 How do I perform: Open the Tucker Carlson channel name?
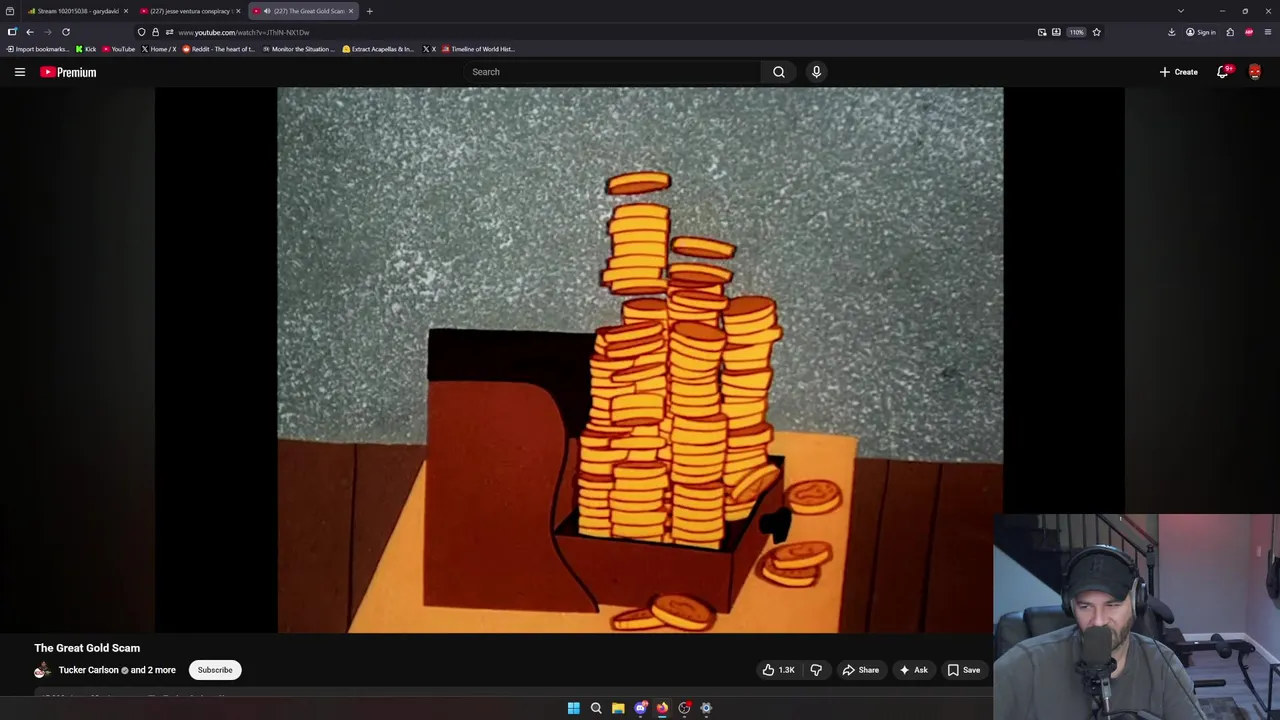click(89, 670)
